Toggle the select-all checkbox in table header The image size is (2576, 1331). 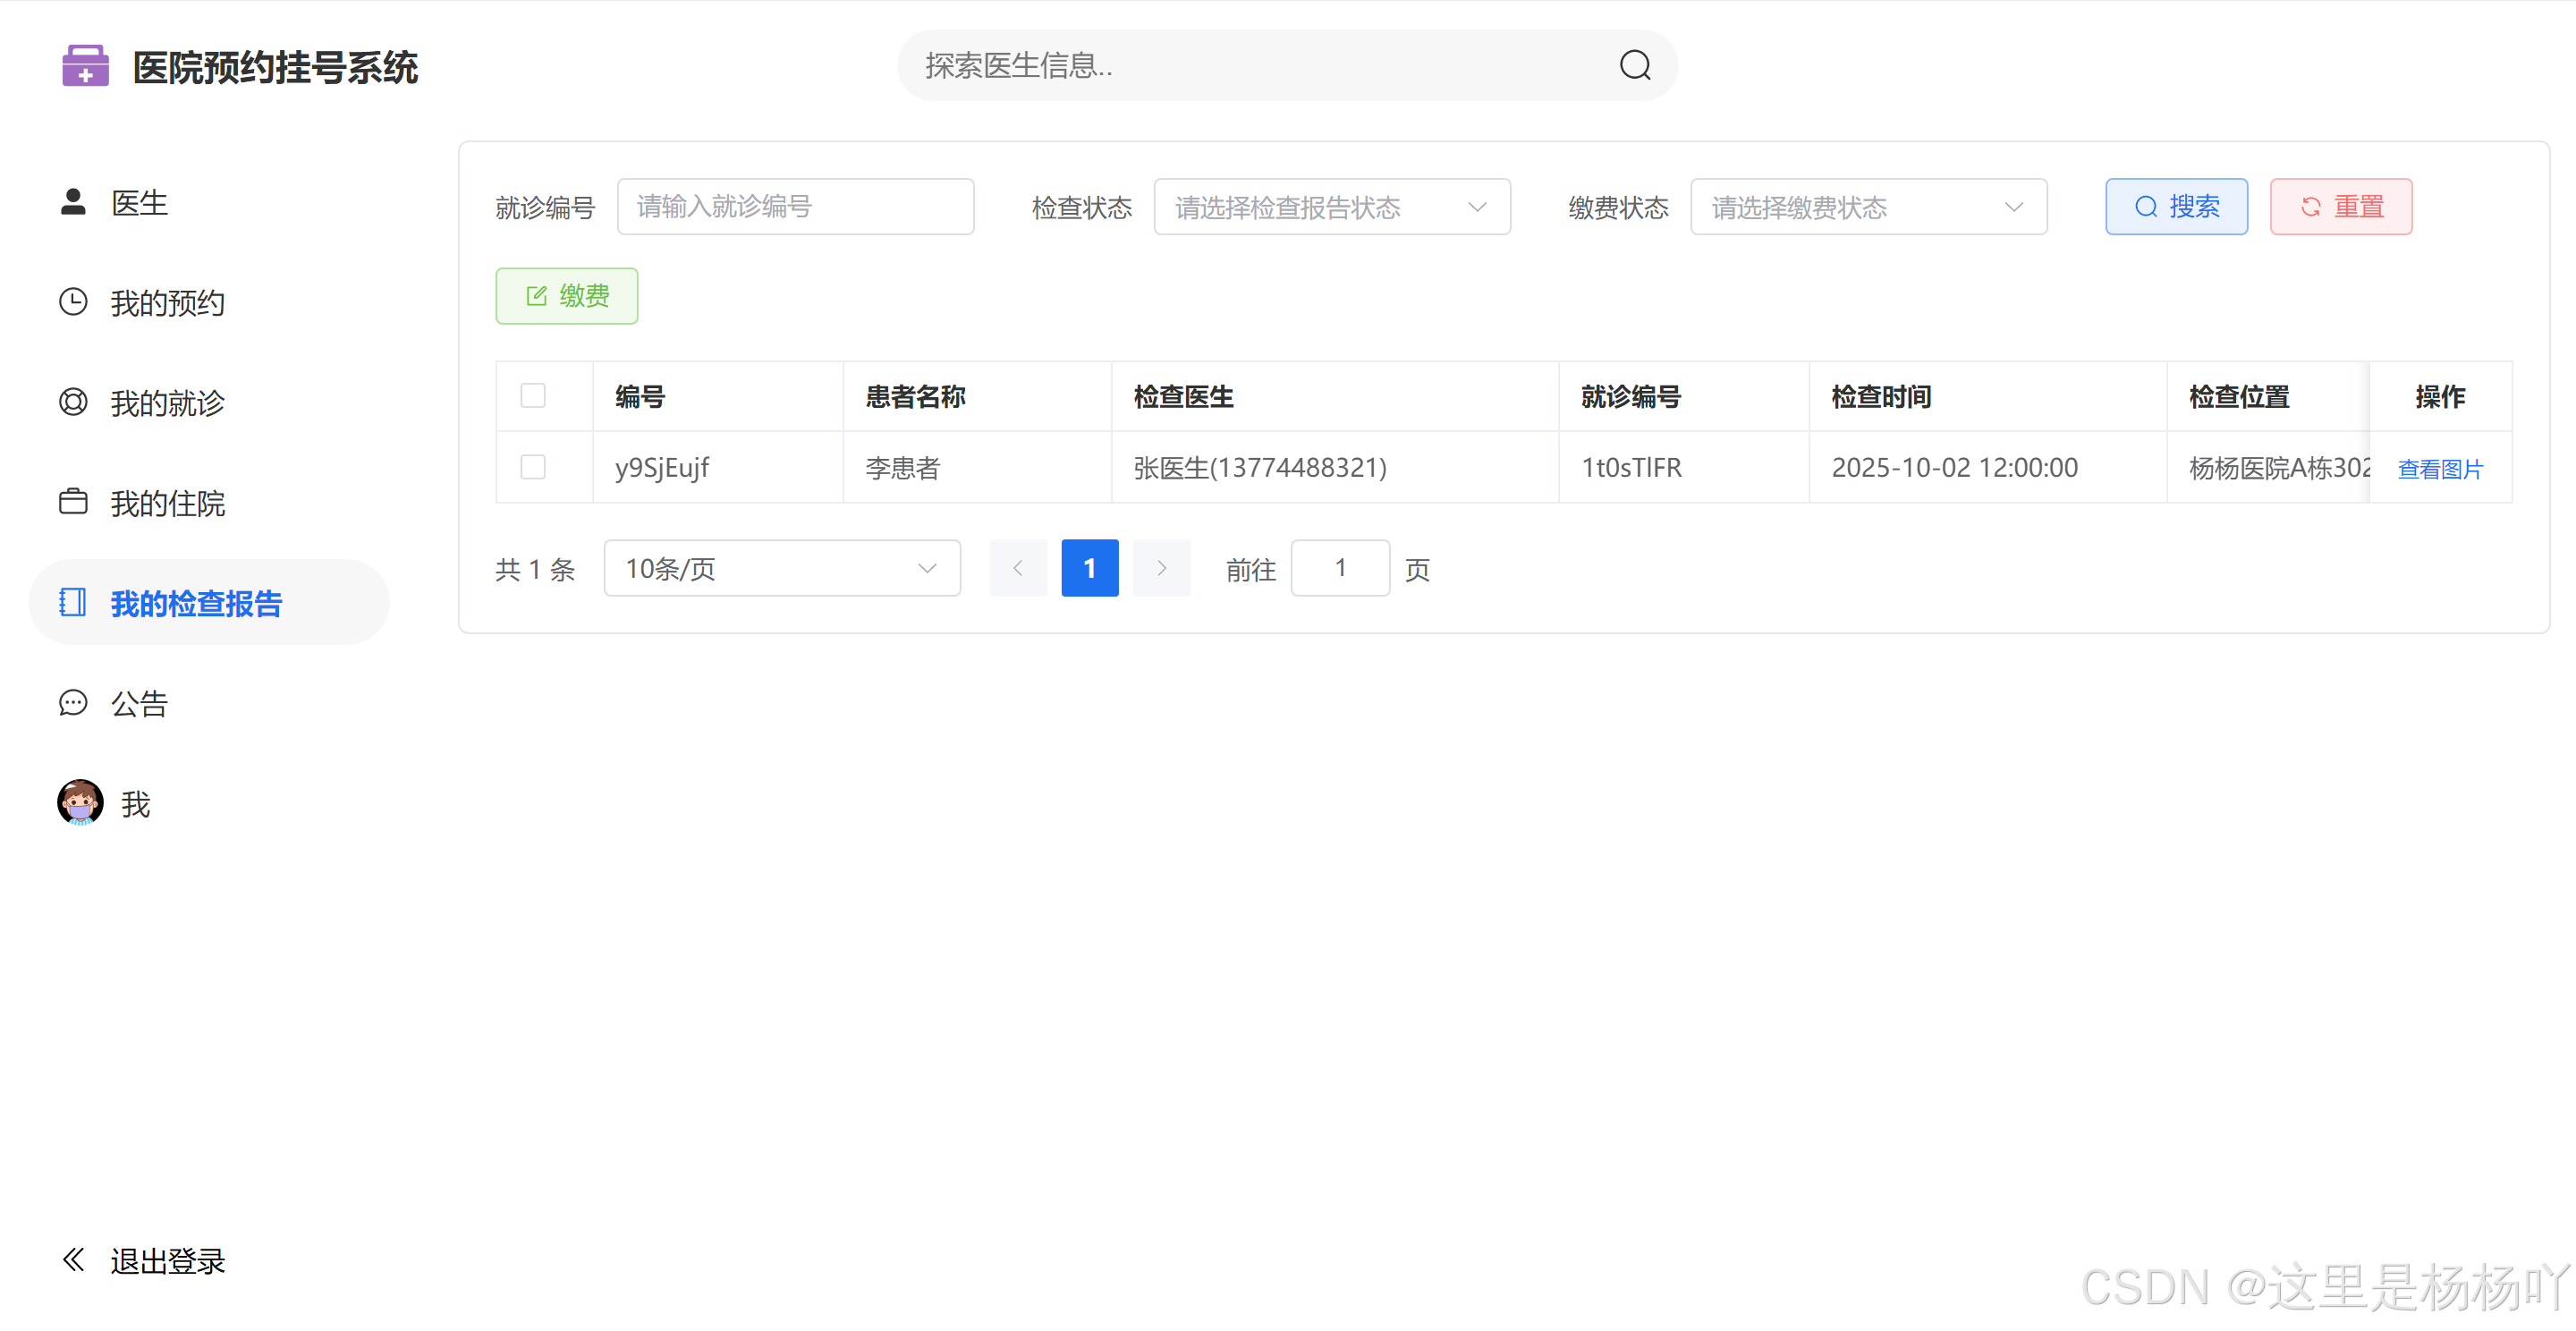pyautogui.click(x=533, y=396)
